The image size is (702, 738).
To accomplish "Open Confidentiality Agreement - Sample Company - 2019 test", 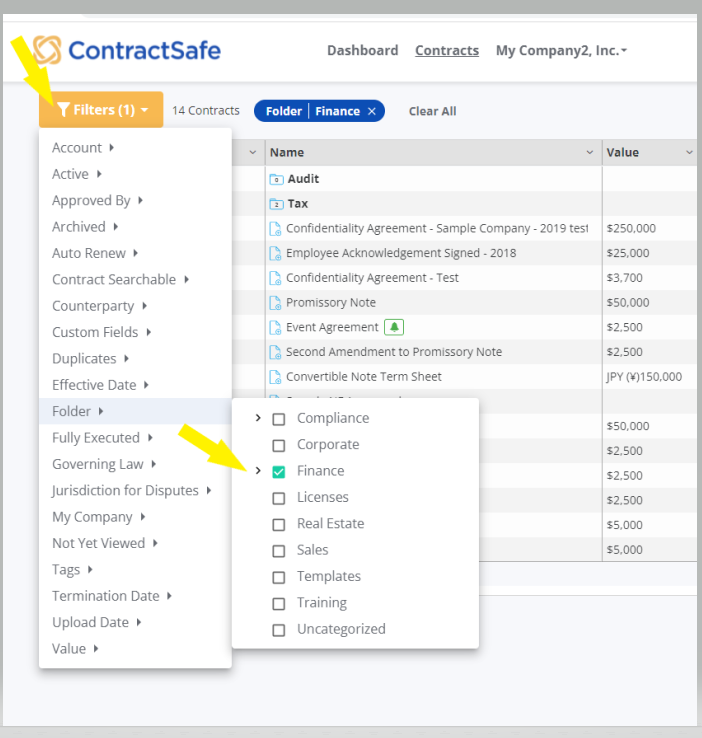I will (437, 228).
